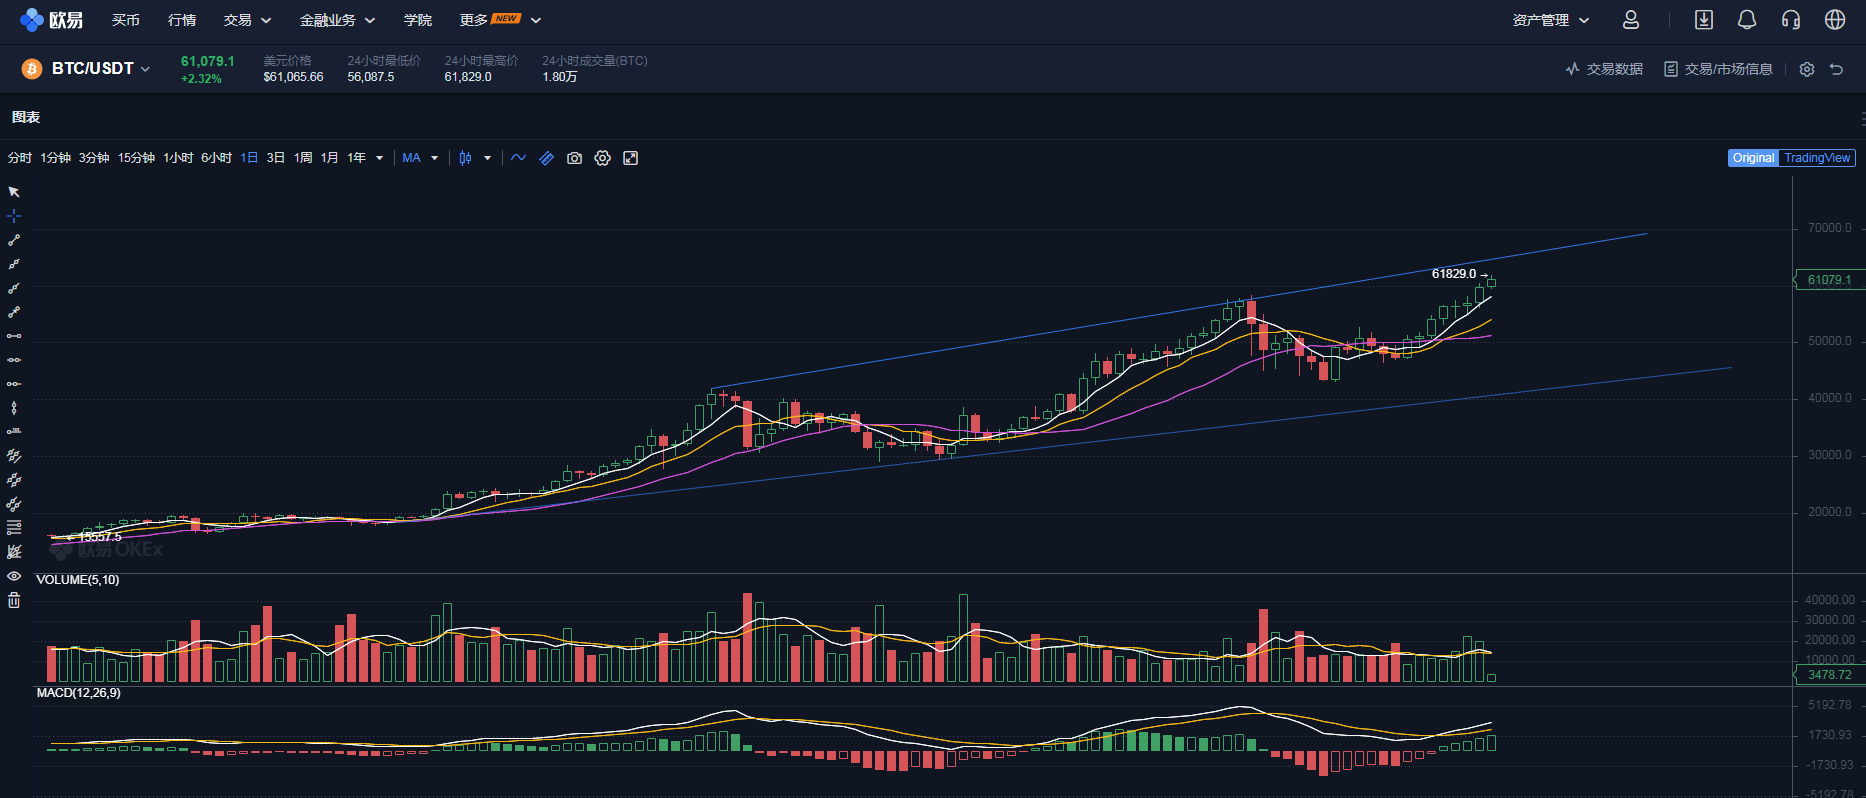Open the 资产管理 dropdown menu
The image size is (1866, 798).
pyautogui.click(x=1550, y=20)
